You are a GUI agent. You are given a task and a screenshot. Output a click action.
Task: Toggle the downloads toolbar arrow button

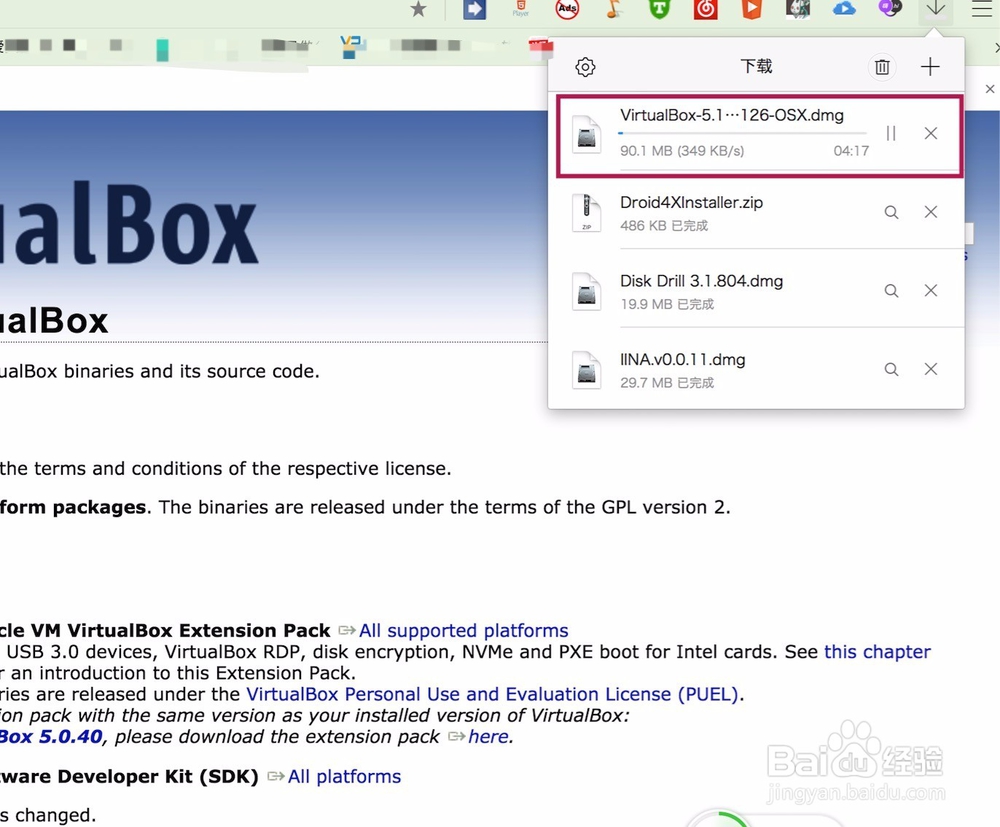[936, 9]
